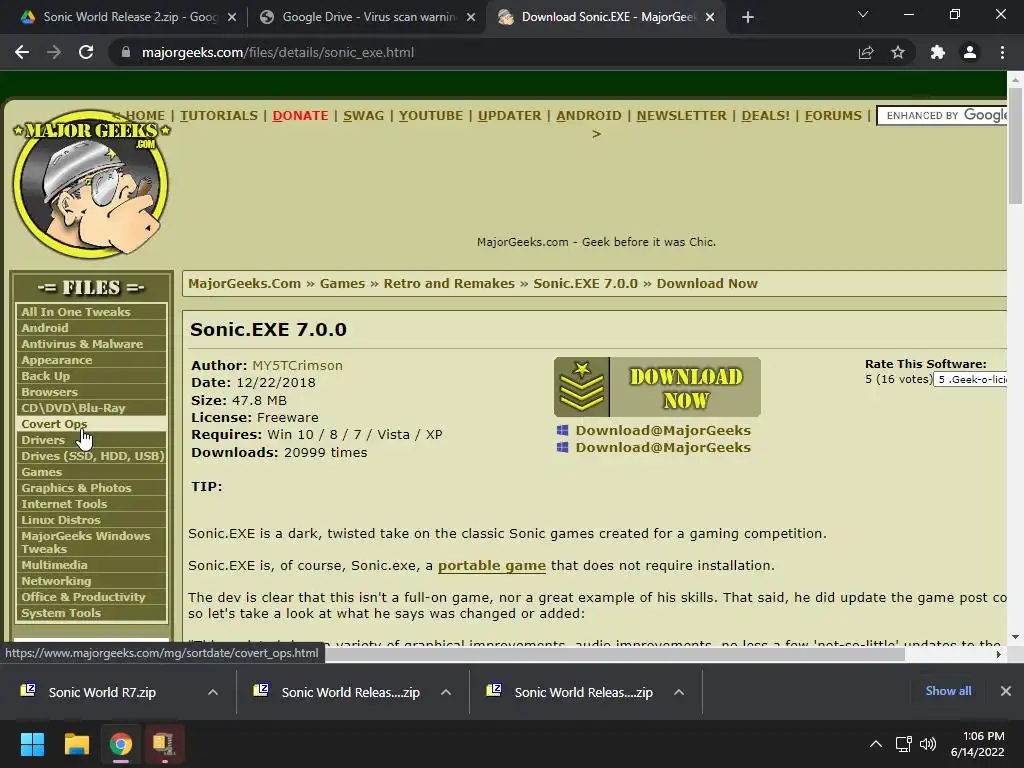Click the browser back arrow

(x=22, y=52)
